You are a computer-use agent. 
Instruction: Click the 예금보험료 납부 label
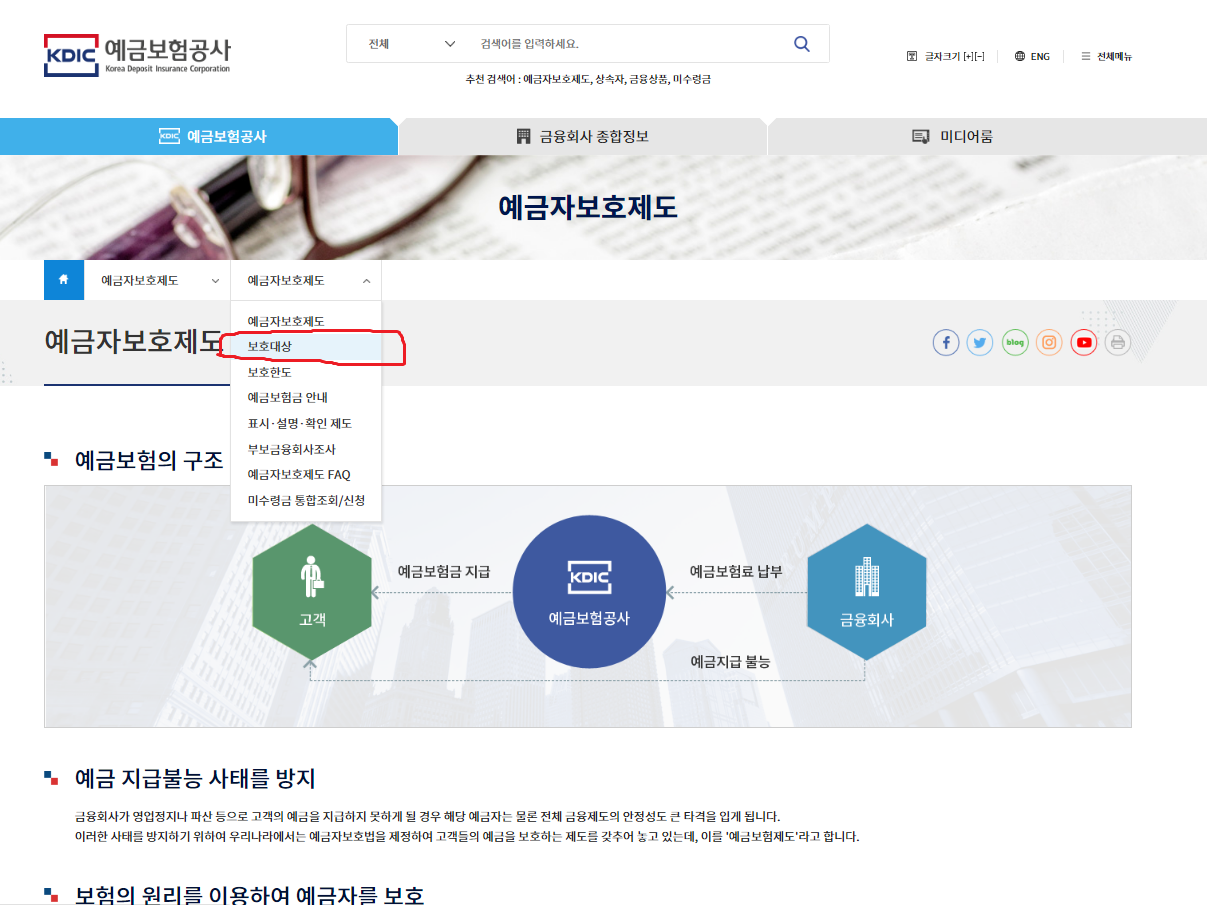point(736,572)
